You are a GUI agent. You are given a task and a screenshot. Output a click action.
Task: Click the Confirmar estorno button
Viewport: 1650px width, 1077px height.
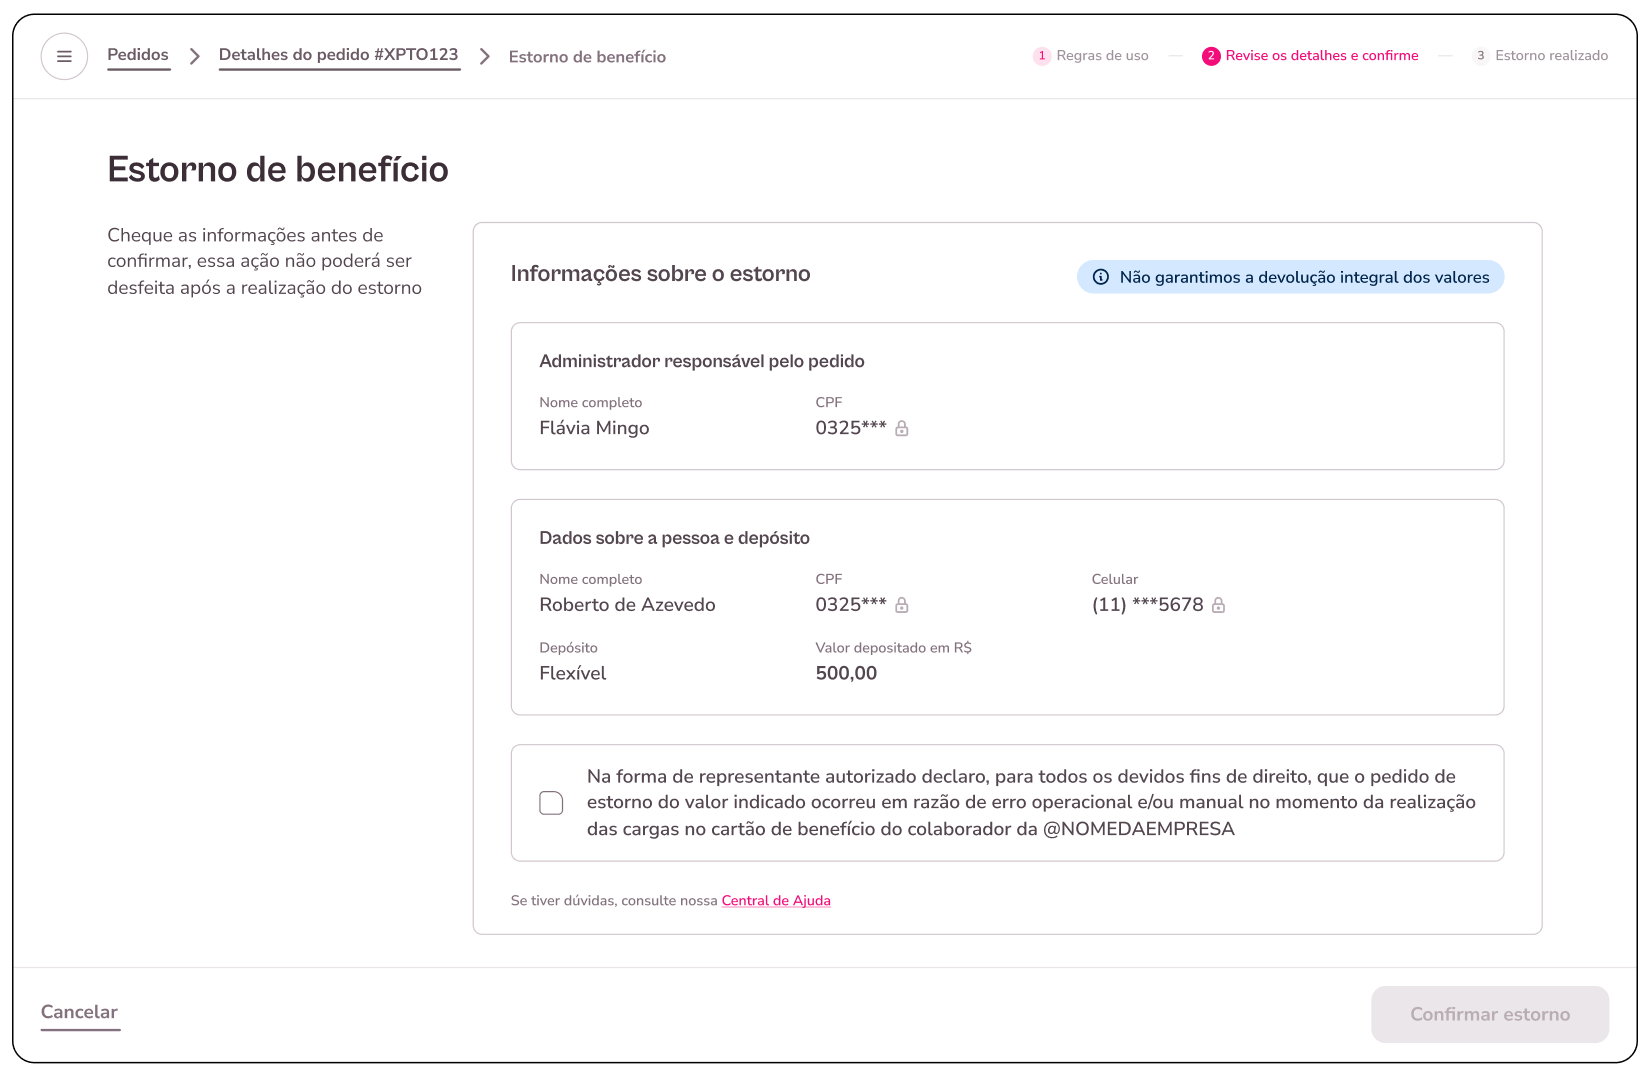point(1489,1014)
